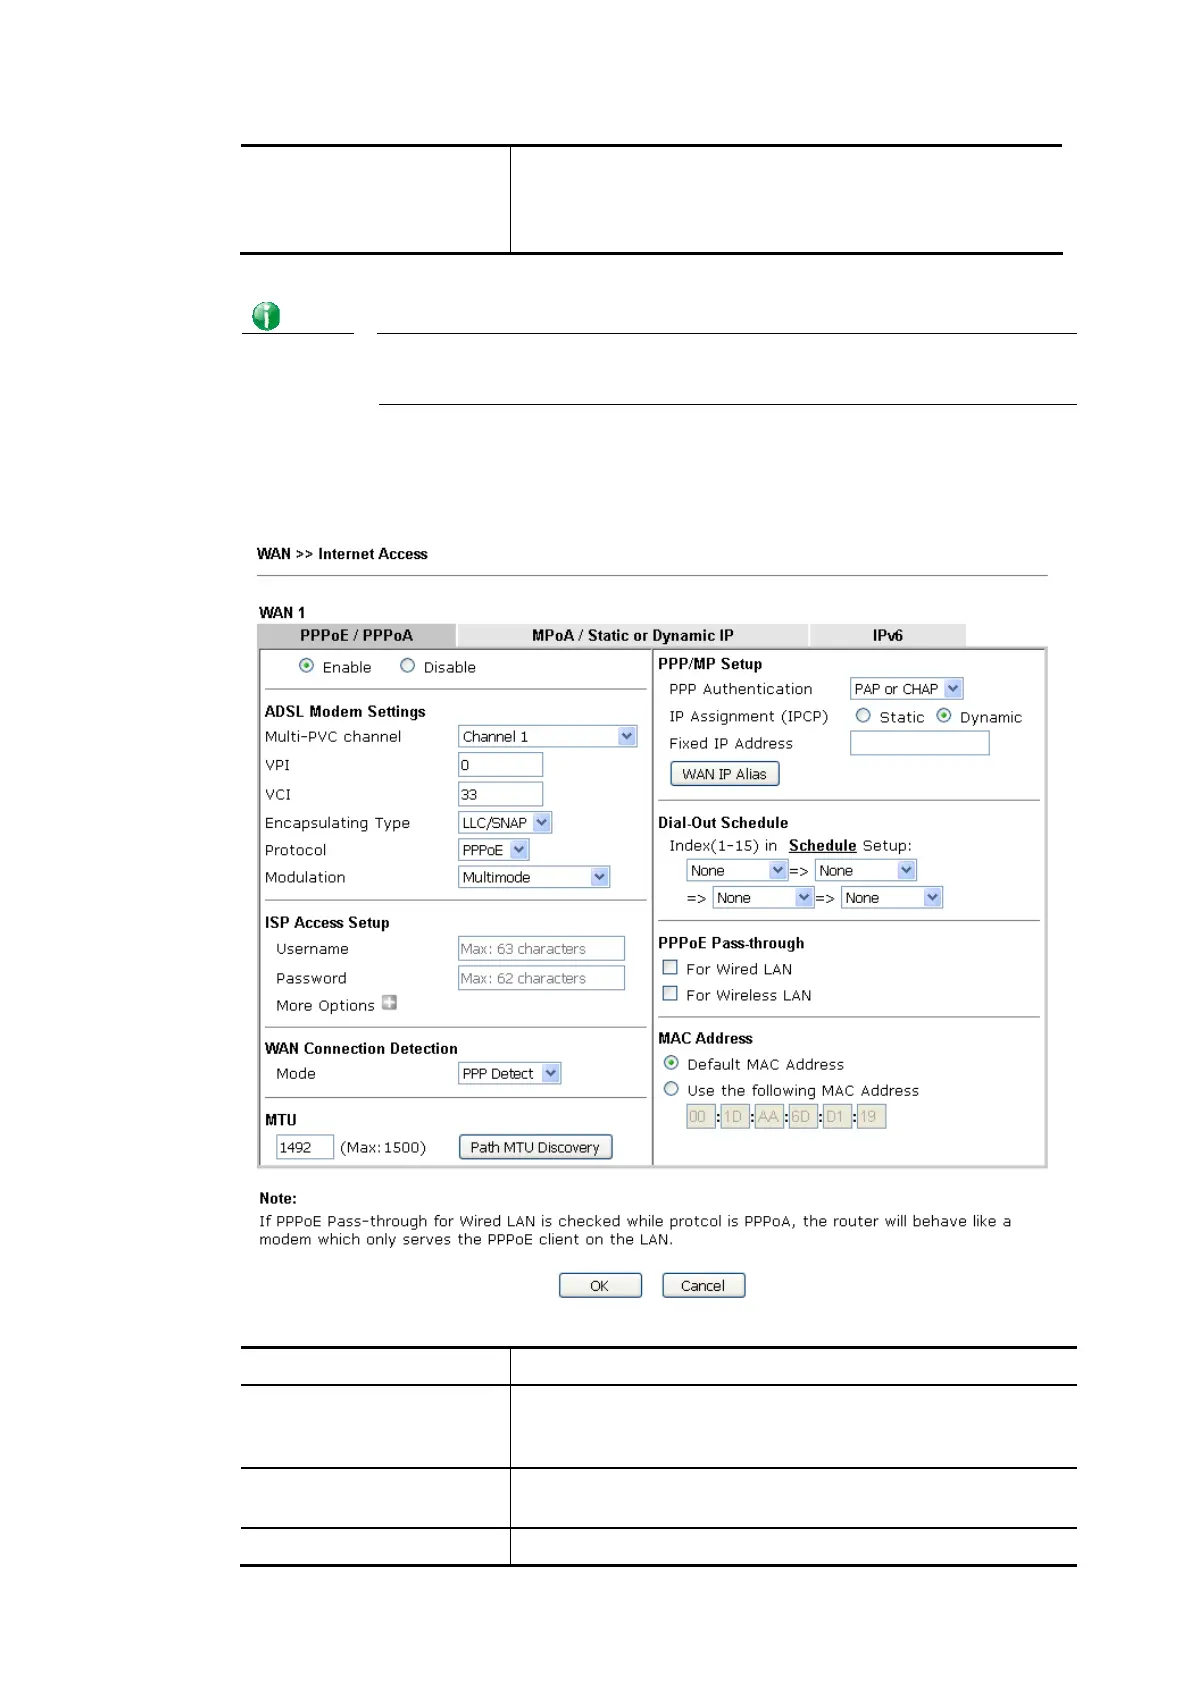Click MAC address octet field D1

coord(837,1117)
